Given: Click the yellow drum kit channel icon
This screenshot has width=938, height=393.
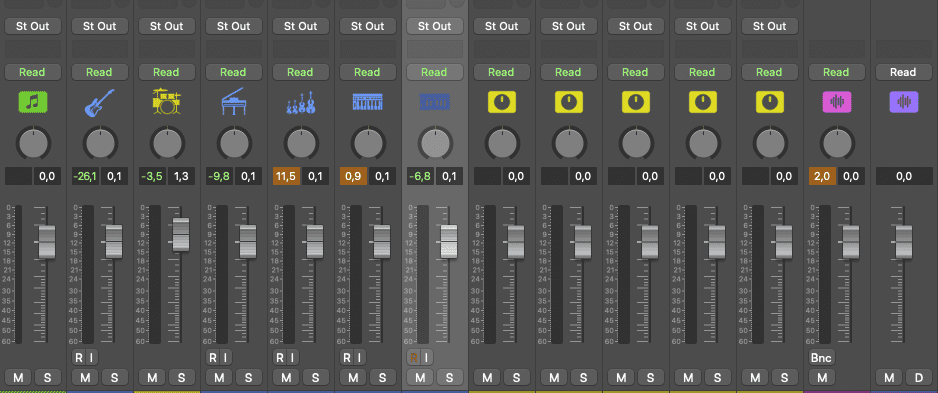Looking at the screenshot, I should tap(166, 102).
